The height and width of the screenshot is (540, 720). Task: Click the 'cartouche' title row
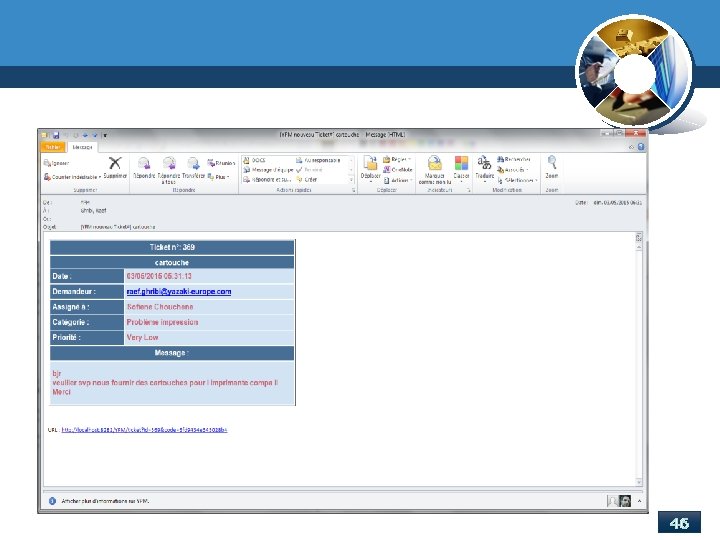[172, 262]
